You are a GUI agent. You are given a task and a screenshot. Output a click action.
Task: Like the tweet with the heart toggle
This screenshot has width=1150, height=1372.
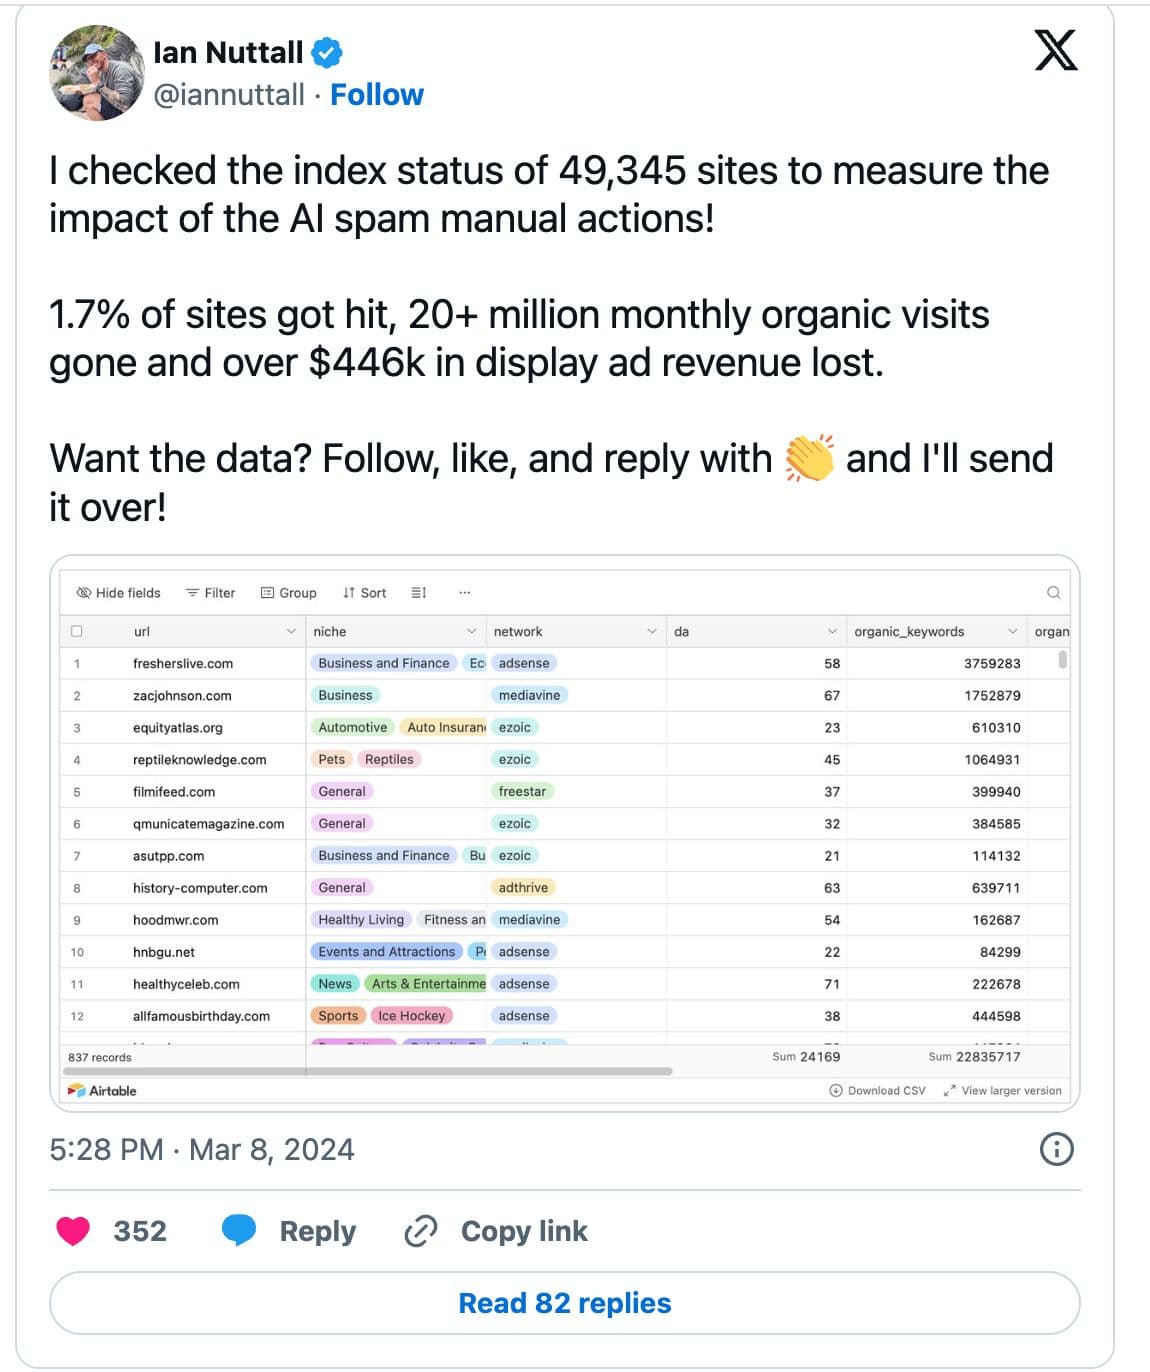(x=71, y=1231)
